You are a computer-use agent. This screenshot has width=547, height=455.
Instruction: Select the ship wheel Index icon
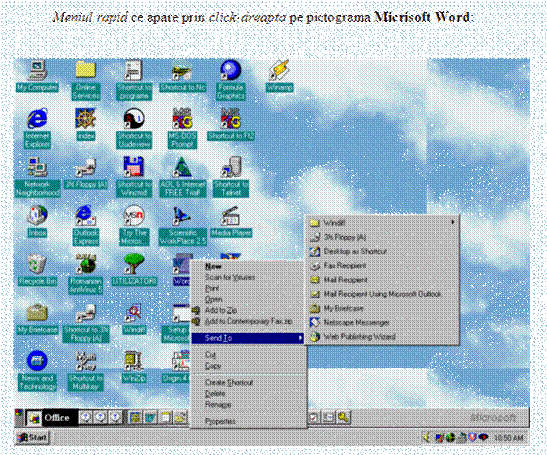click(85, 119)
